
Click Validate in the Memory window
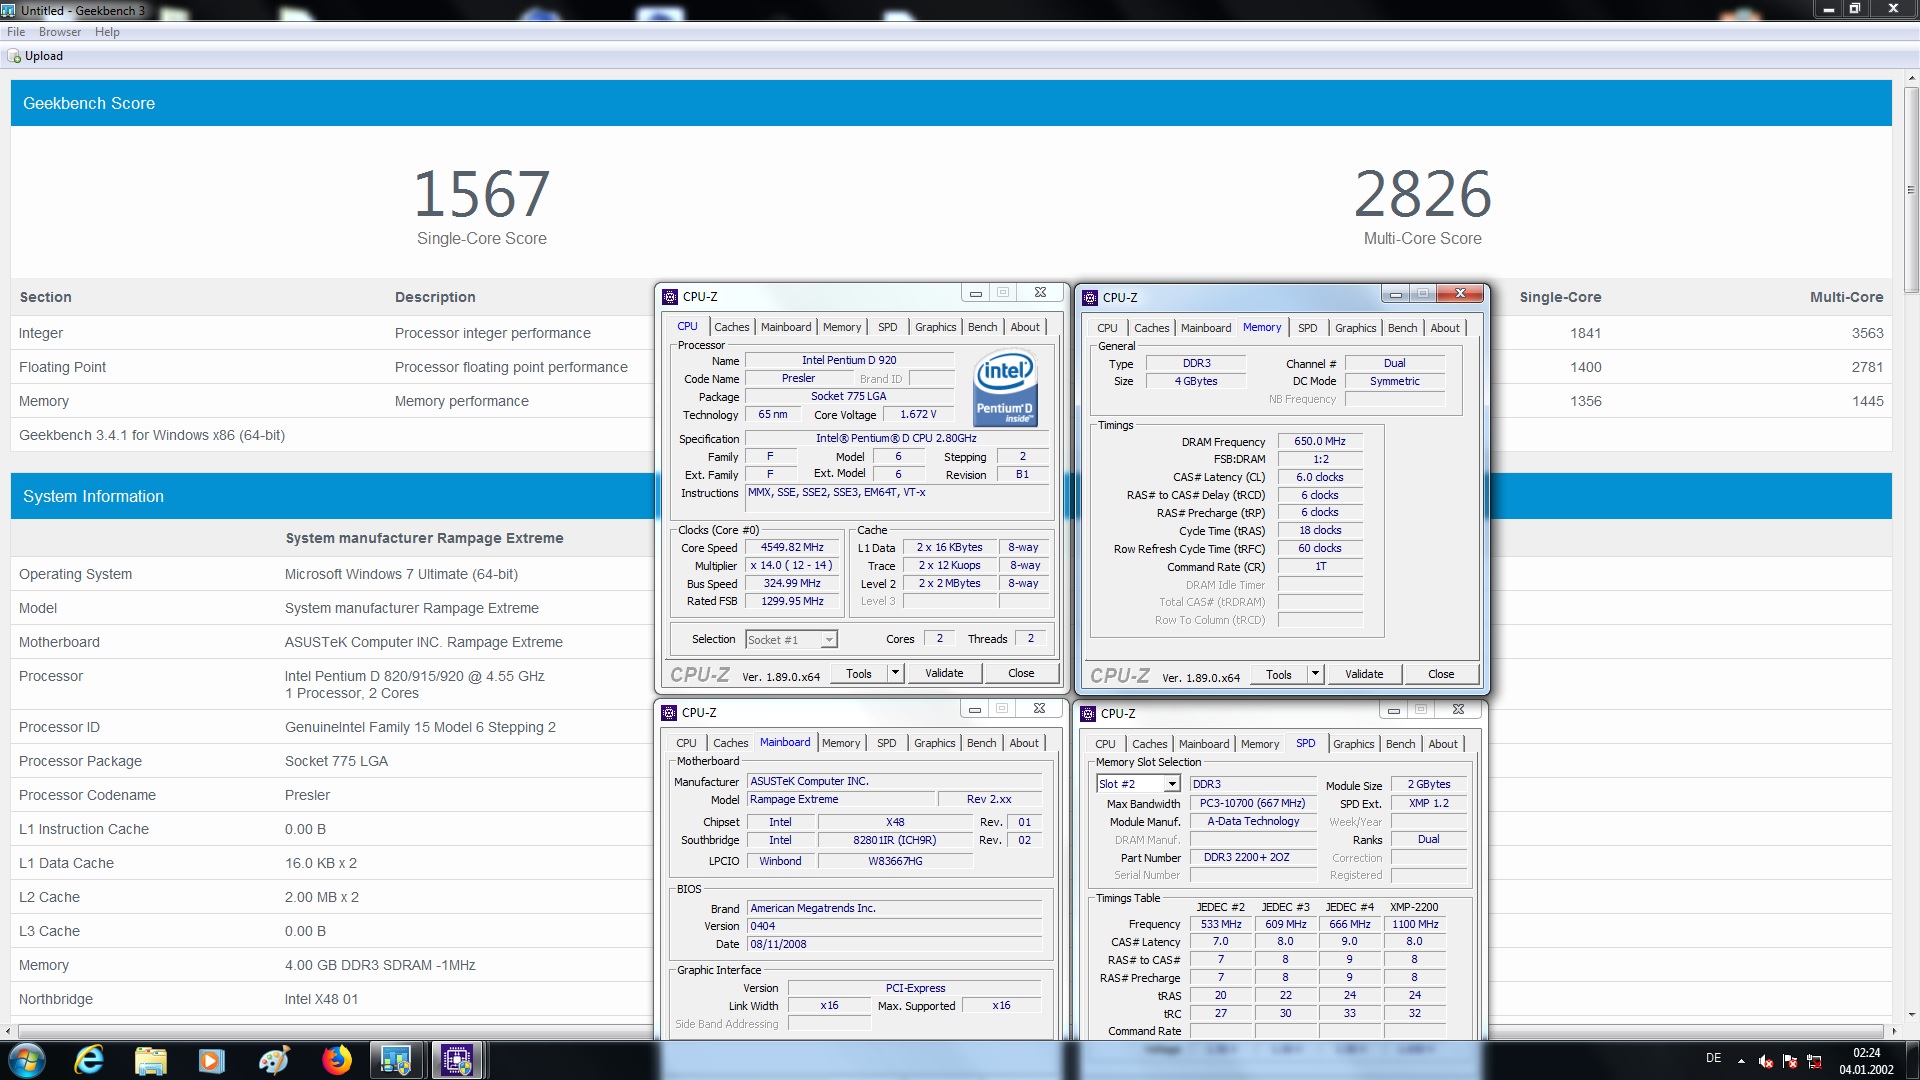1364,674
